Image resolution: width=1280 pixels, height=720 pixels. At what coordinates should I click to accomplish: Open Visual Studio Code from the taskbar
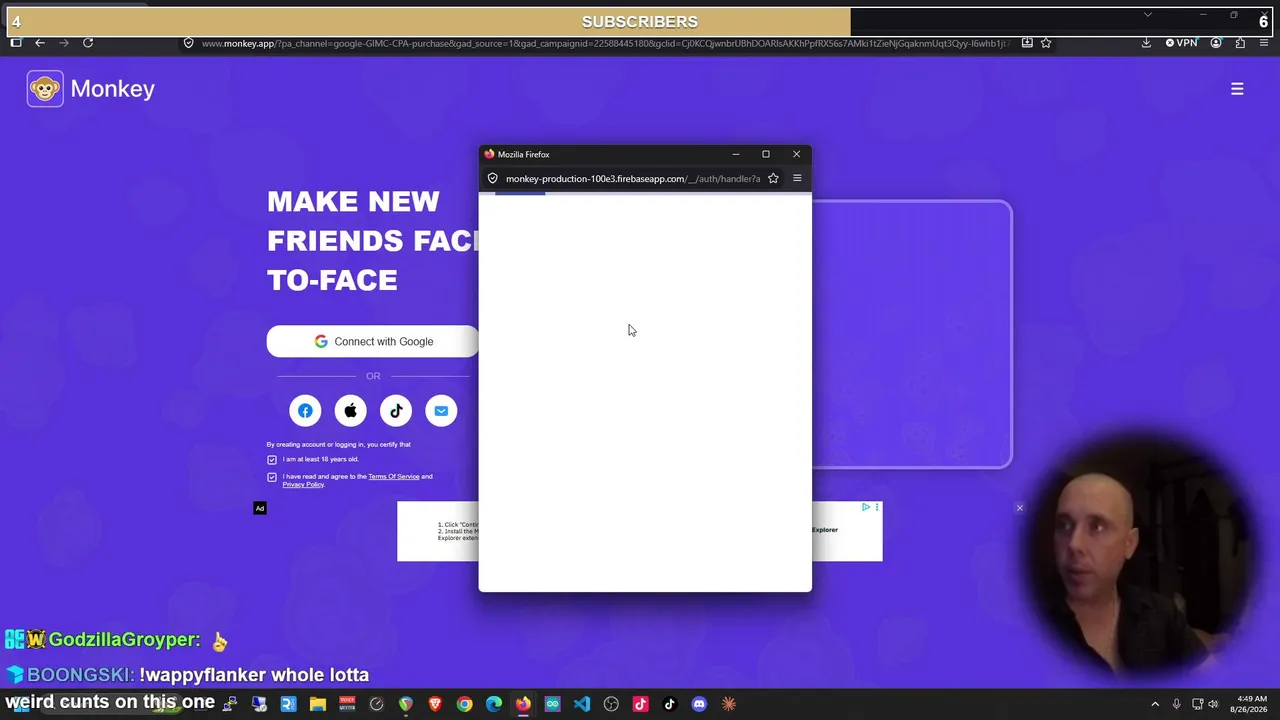click(x=582, y=704)
